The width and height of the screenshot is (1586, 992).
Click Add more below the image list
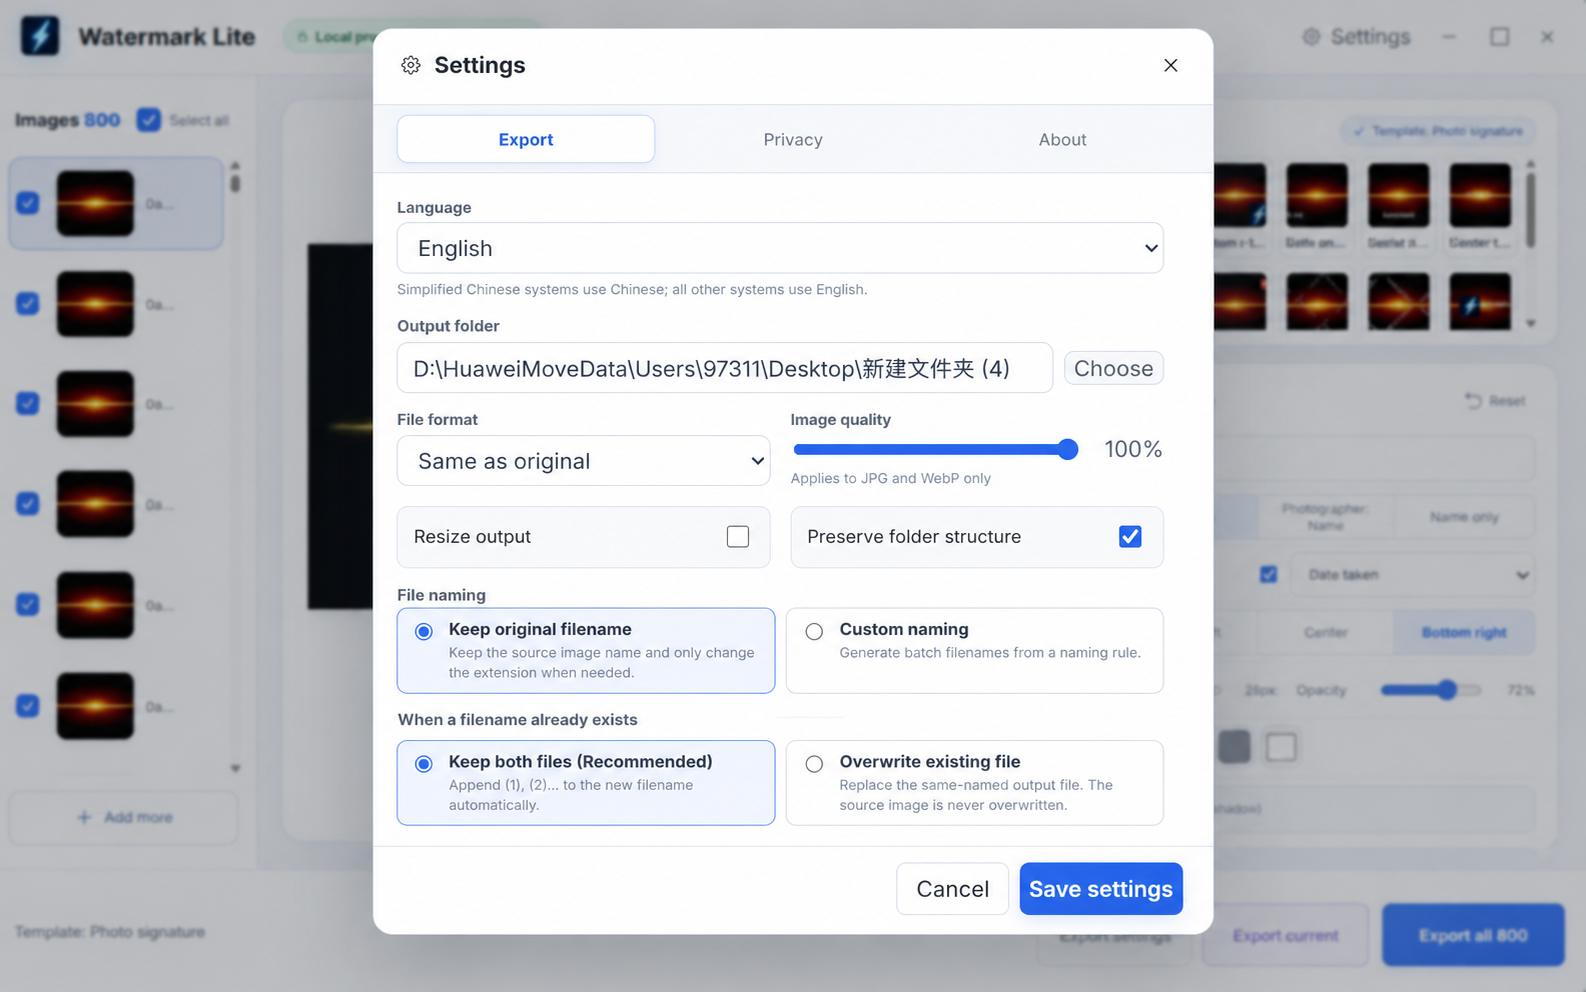coord(124,817)
